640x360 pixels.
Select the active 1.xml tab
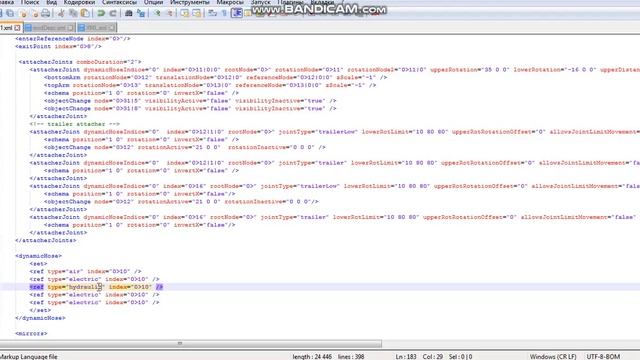click(x=7, y=28)
